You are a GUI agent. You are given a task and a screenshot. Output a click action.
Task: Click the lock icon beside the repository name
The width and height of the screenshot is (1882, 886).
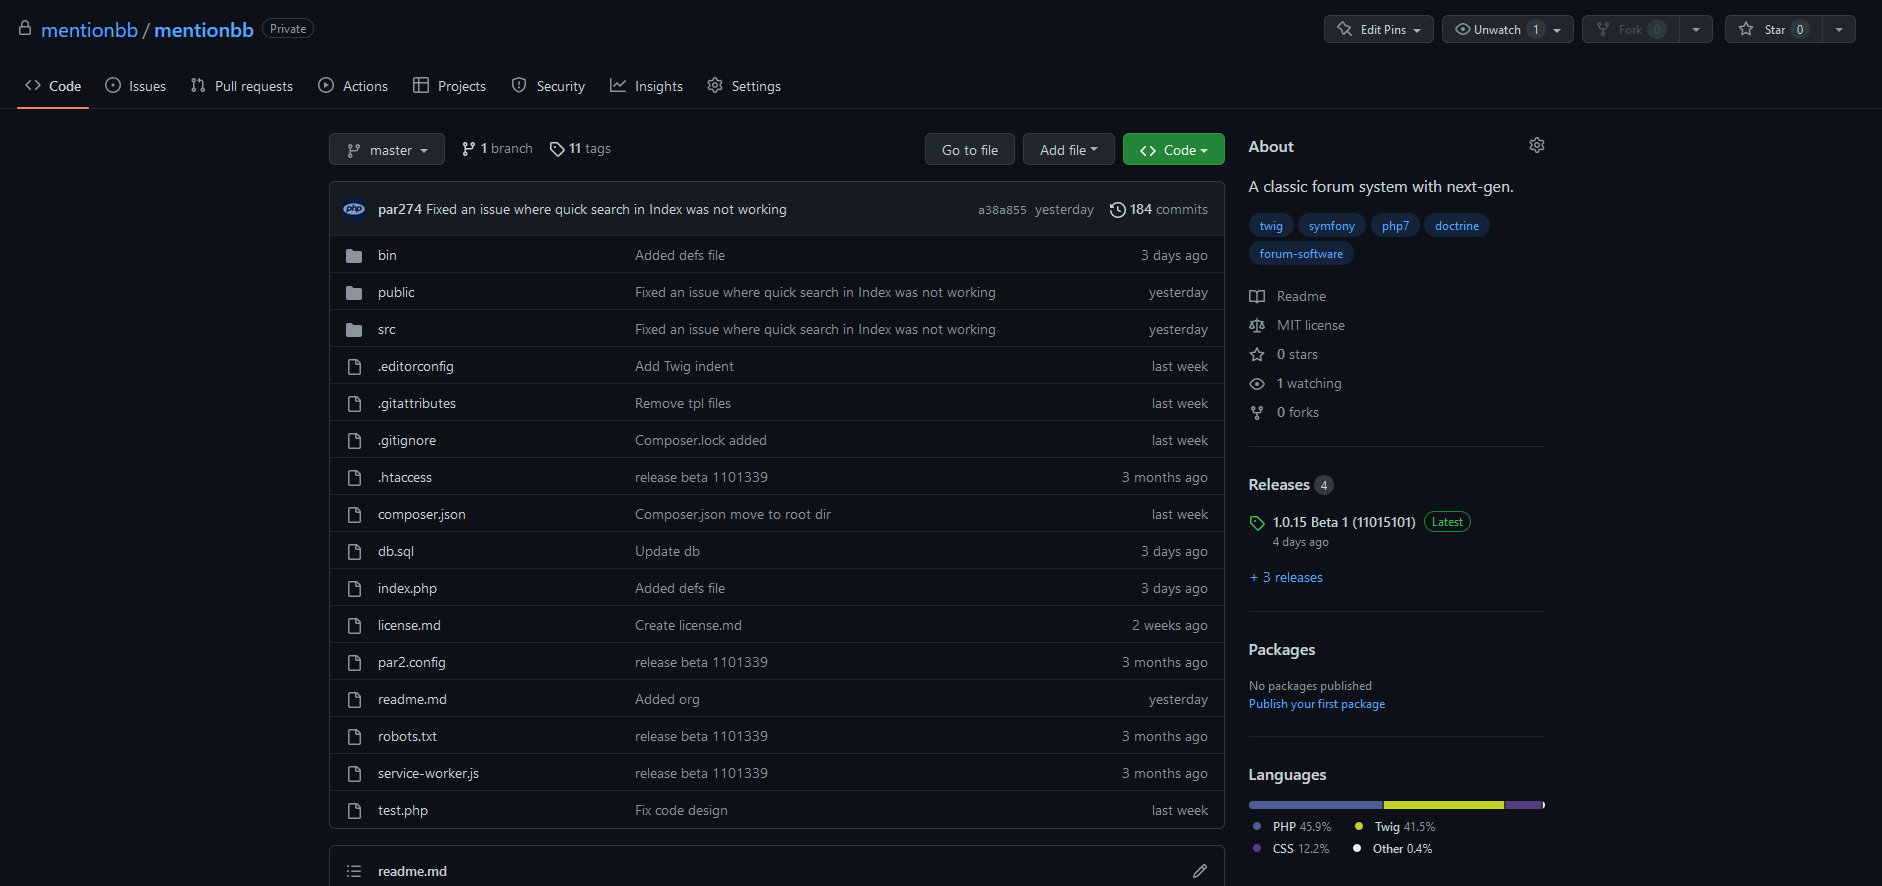[25, 28]
